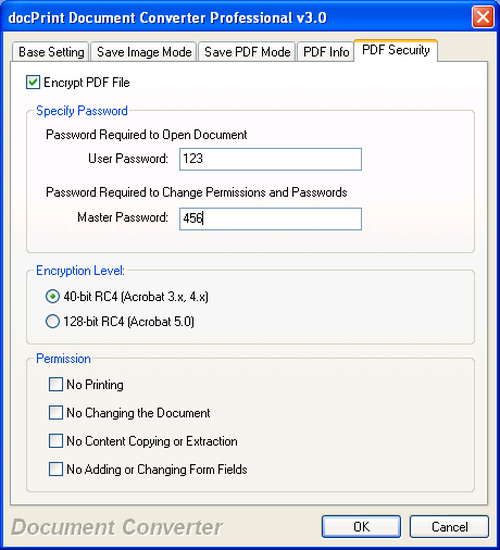The height and width of the screenshot is (550, 500).
Task: Click the Specify Password group label
Action: pyautogui.click(x=82, y=111)
